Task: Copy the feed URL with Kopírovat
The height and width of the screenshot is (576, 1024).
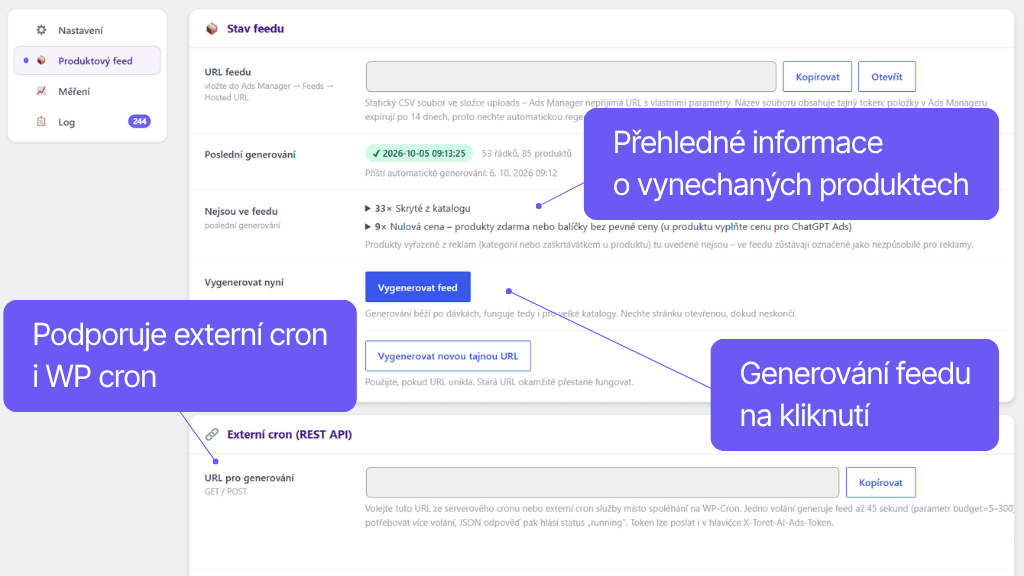Action: (817, 77)
